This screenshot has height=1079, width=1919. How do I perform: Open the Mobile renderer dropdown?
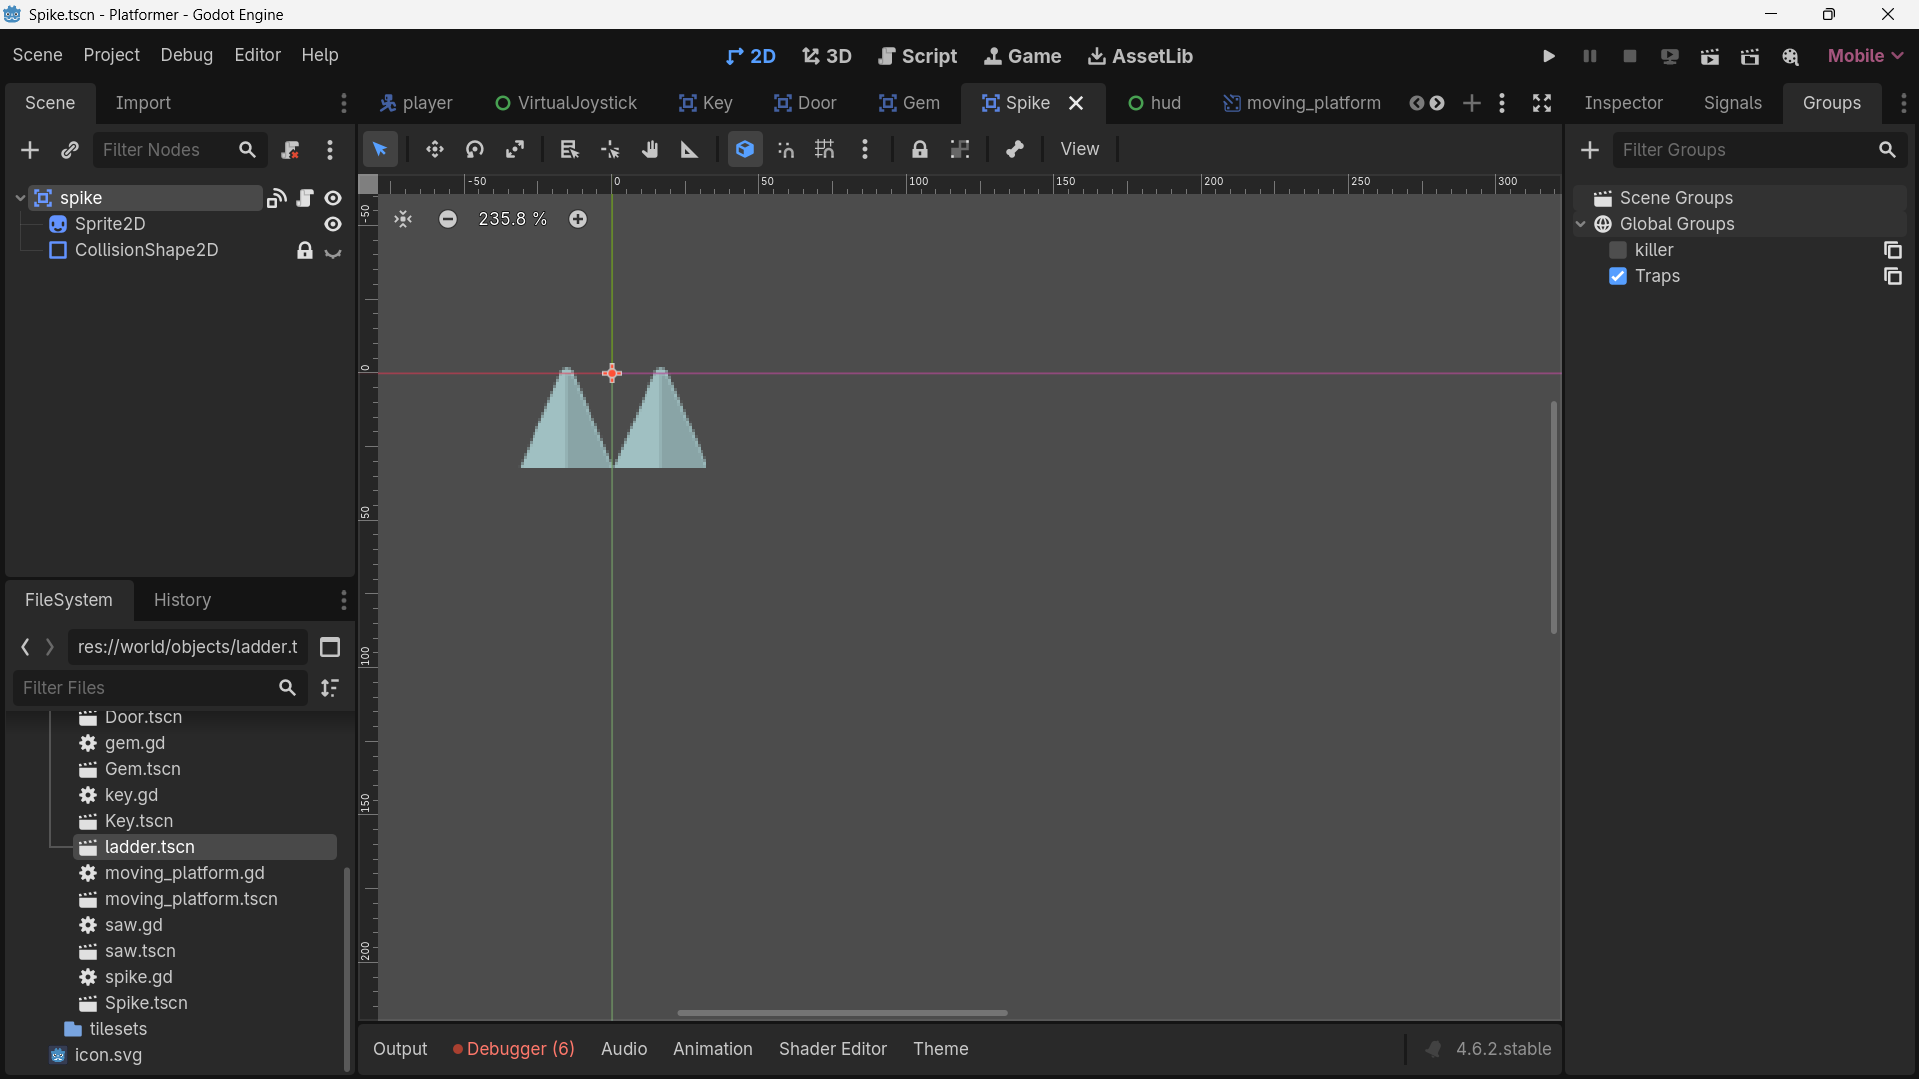(1865, 56)
